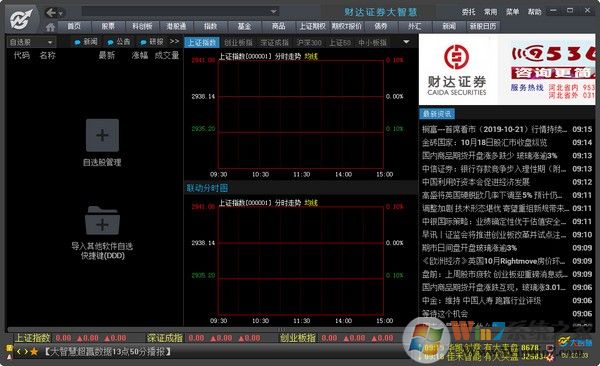Open the 基金 toolbar tab
This screenshot has width=600, height=366.
pos(244,26)
